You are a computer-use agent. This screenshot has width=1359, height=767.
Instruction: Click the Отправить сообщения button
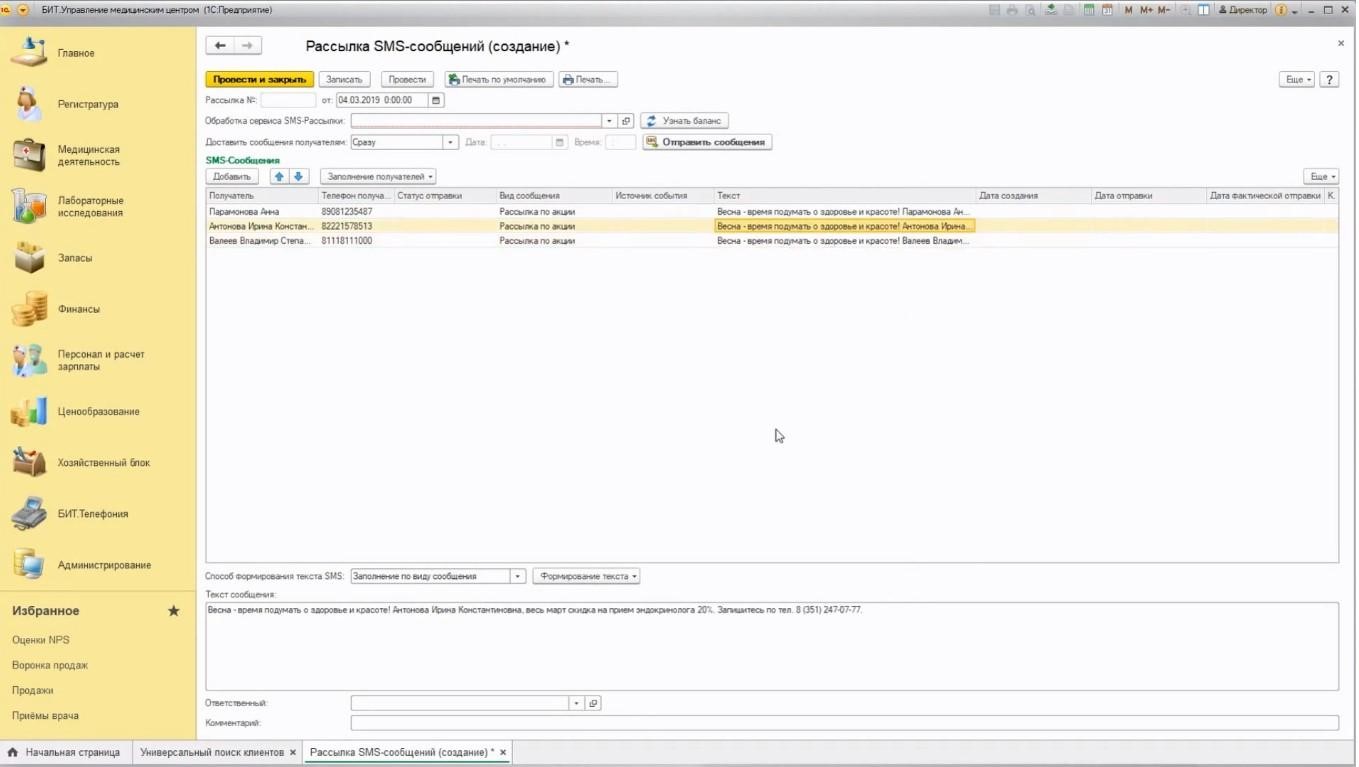pyautogui.click(x=707, y=142)
